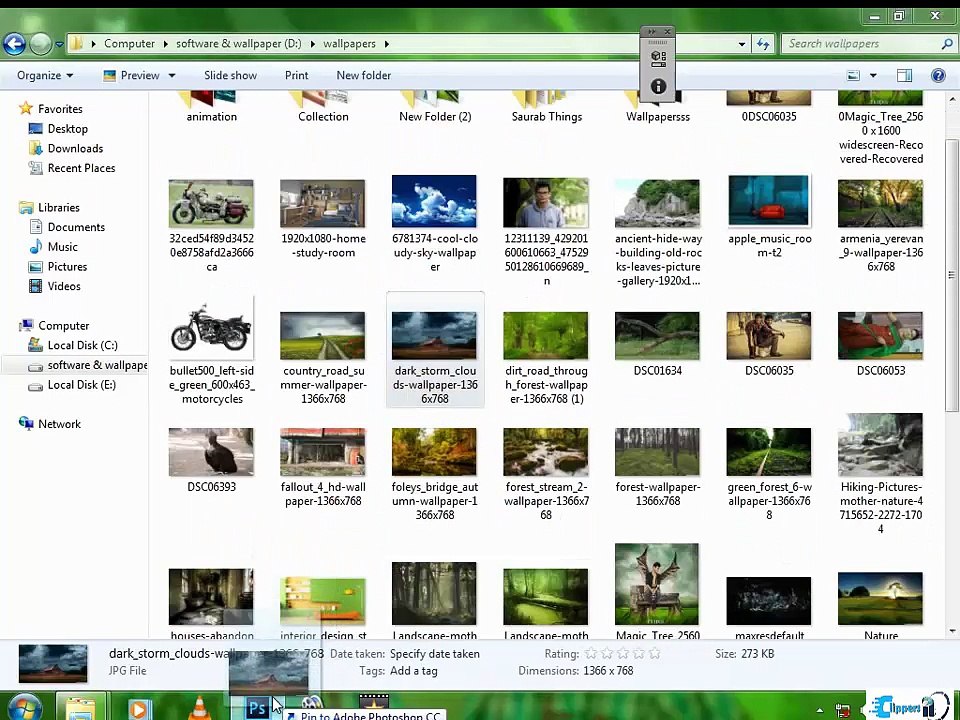Open Local Disk (C:) in navigation pane
The width and height of the screenshot is (960, 720).
click(82, 345)
